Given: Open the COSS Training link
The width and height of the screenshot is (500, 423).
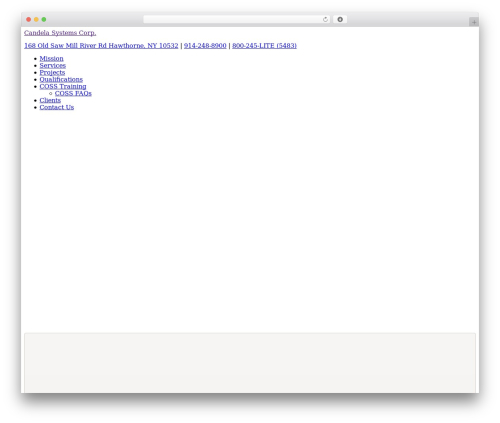Looking at the screenshot, I should (x=63, y=86).
